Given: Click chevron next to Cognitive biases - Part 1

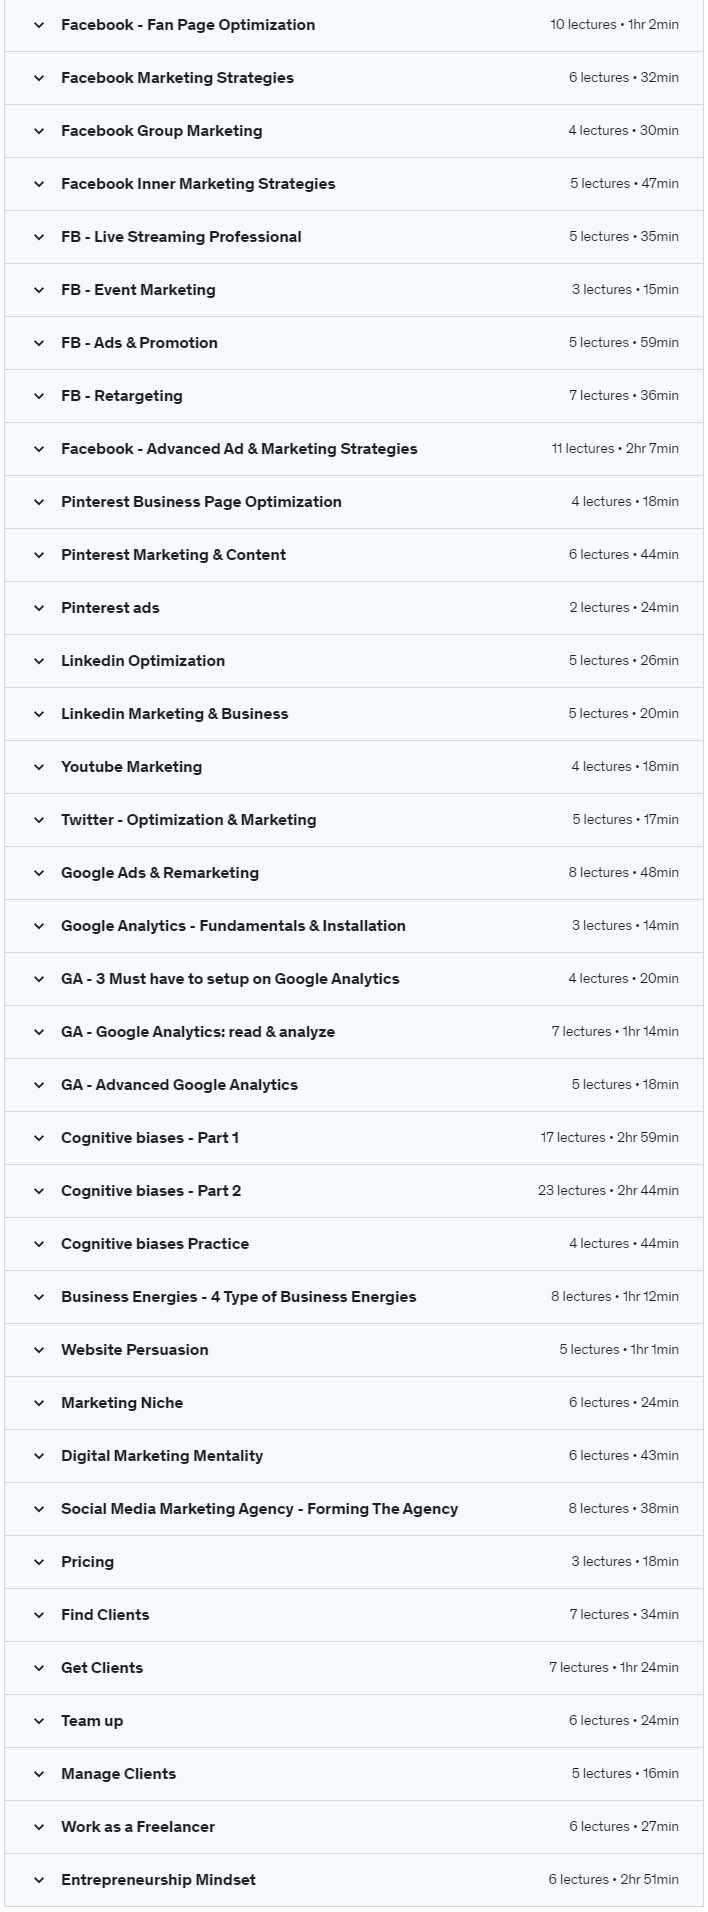Looking at the screenshot, I should [x=39, y=1138].
